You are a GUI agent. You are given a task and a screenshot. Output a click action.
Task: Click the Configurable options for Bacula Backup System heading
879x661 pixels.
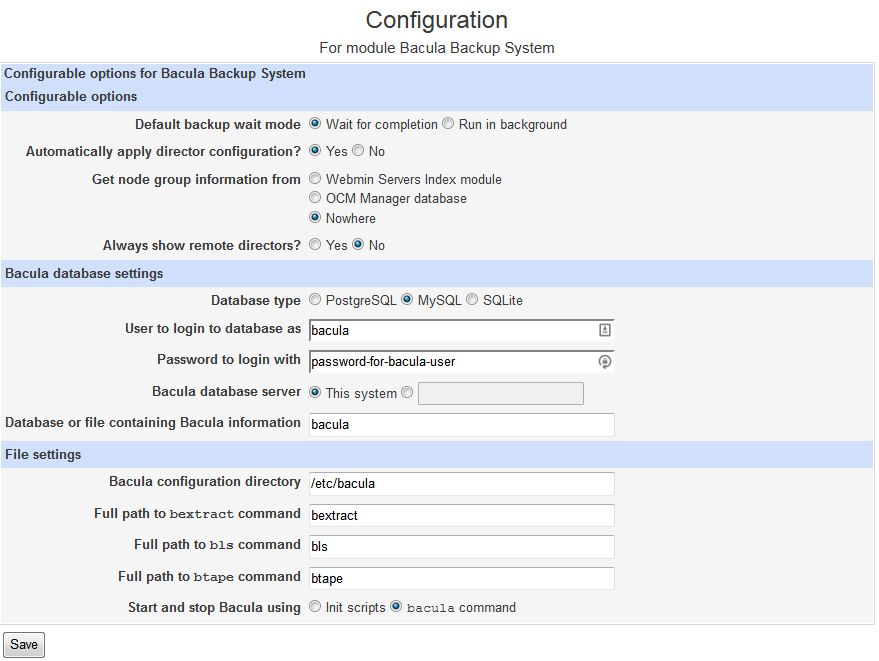click(155, 73)
